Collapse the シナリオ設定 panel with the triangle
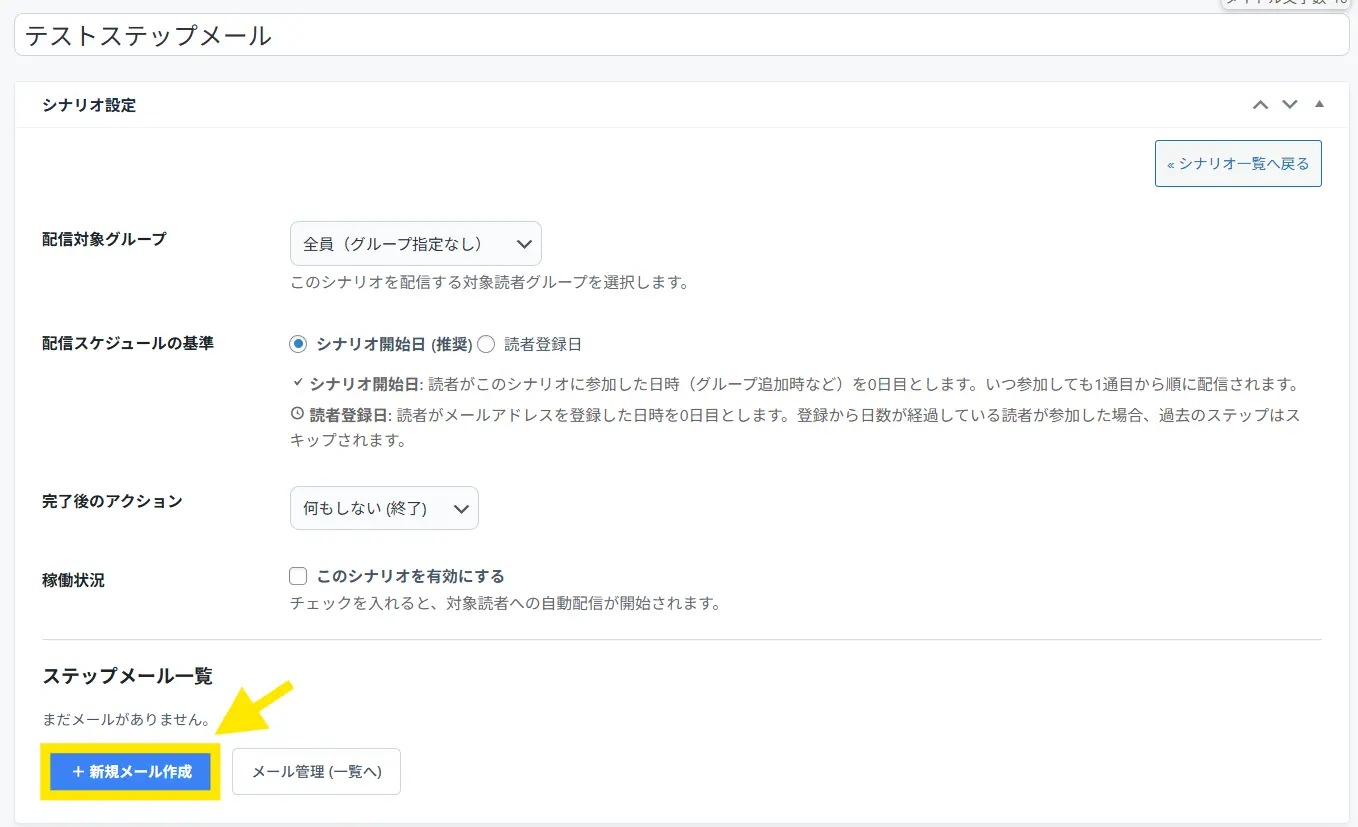Image resolution: width=1358 pixels, height=827 pixels. (x=1319, y=105)
